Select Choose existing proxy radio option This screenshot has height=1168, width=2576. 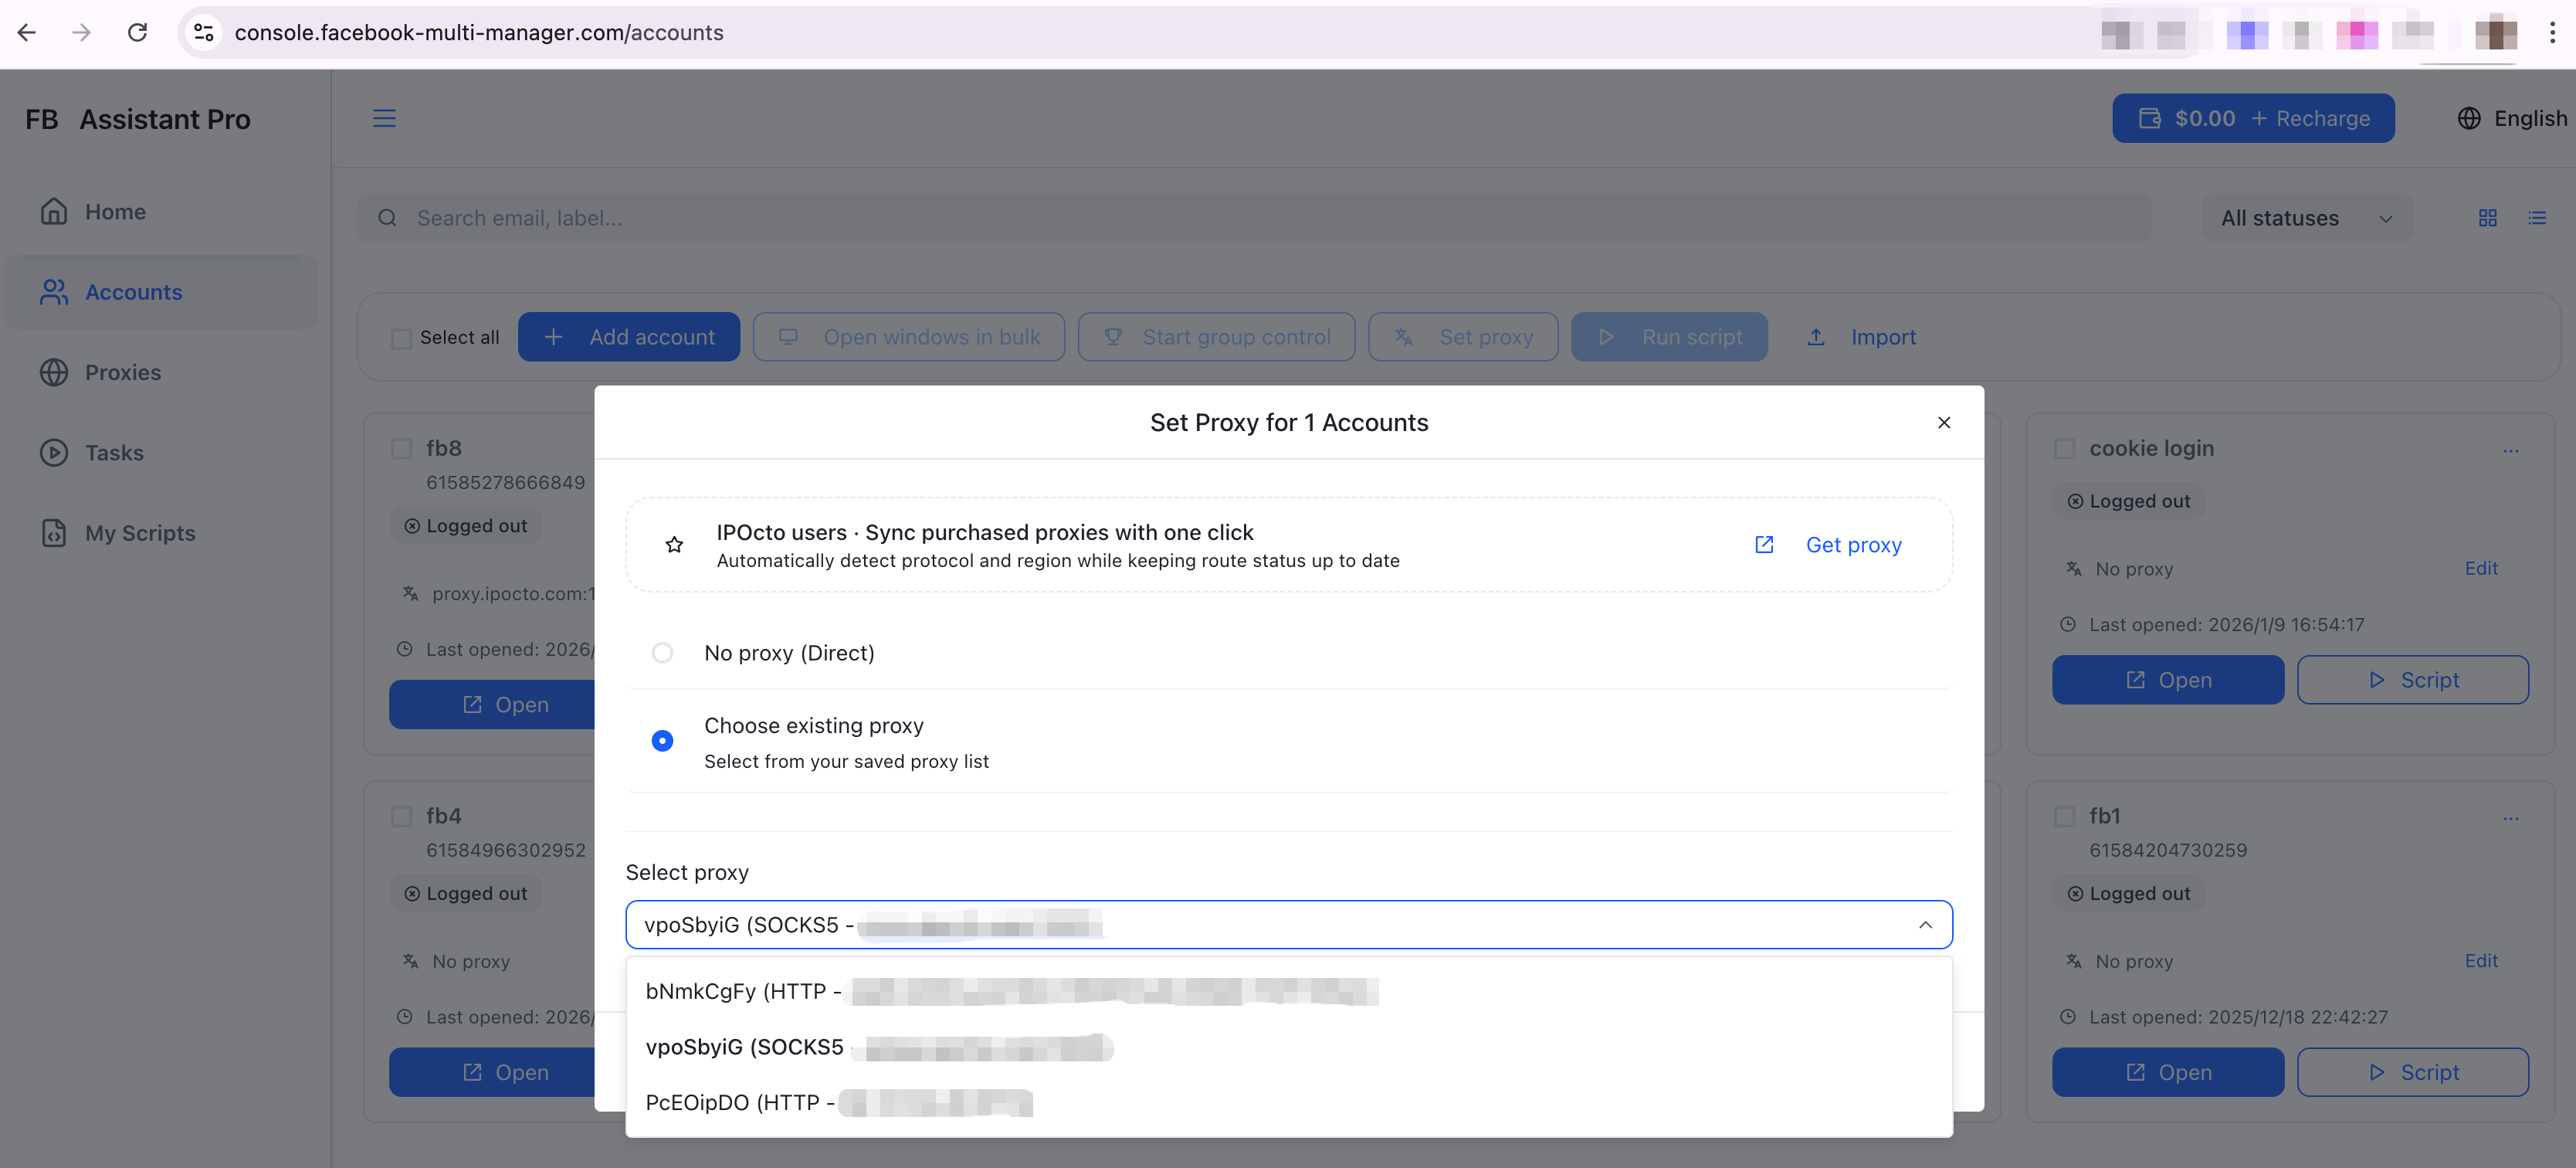[662, 741]
